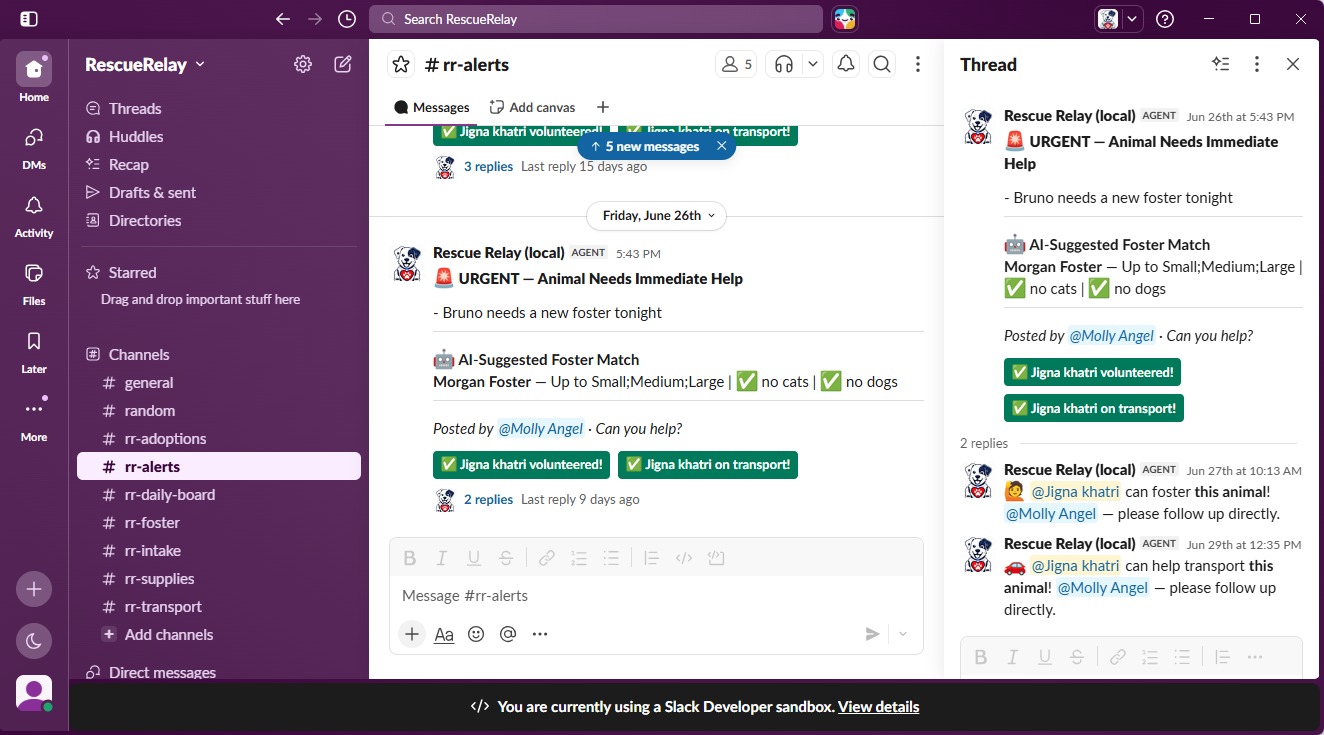1324x735 pixels.
Task: Expand huddle options chevron
Action: [x=813, y=65]
